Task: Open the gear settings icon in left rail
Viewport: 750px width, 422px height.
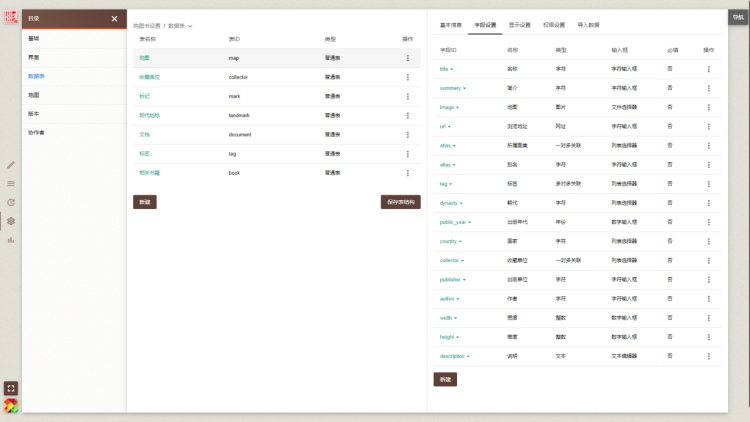Action: [11, 221]
